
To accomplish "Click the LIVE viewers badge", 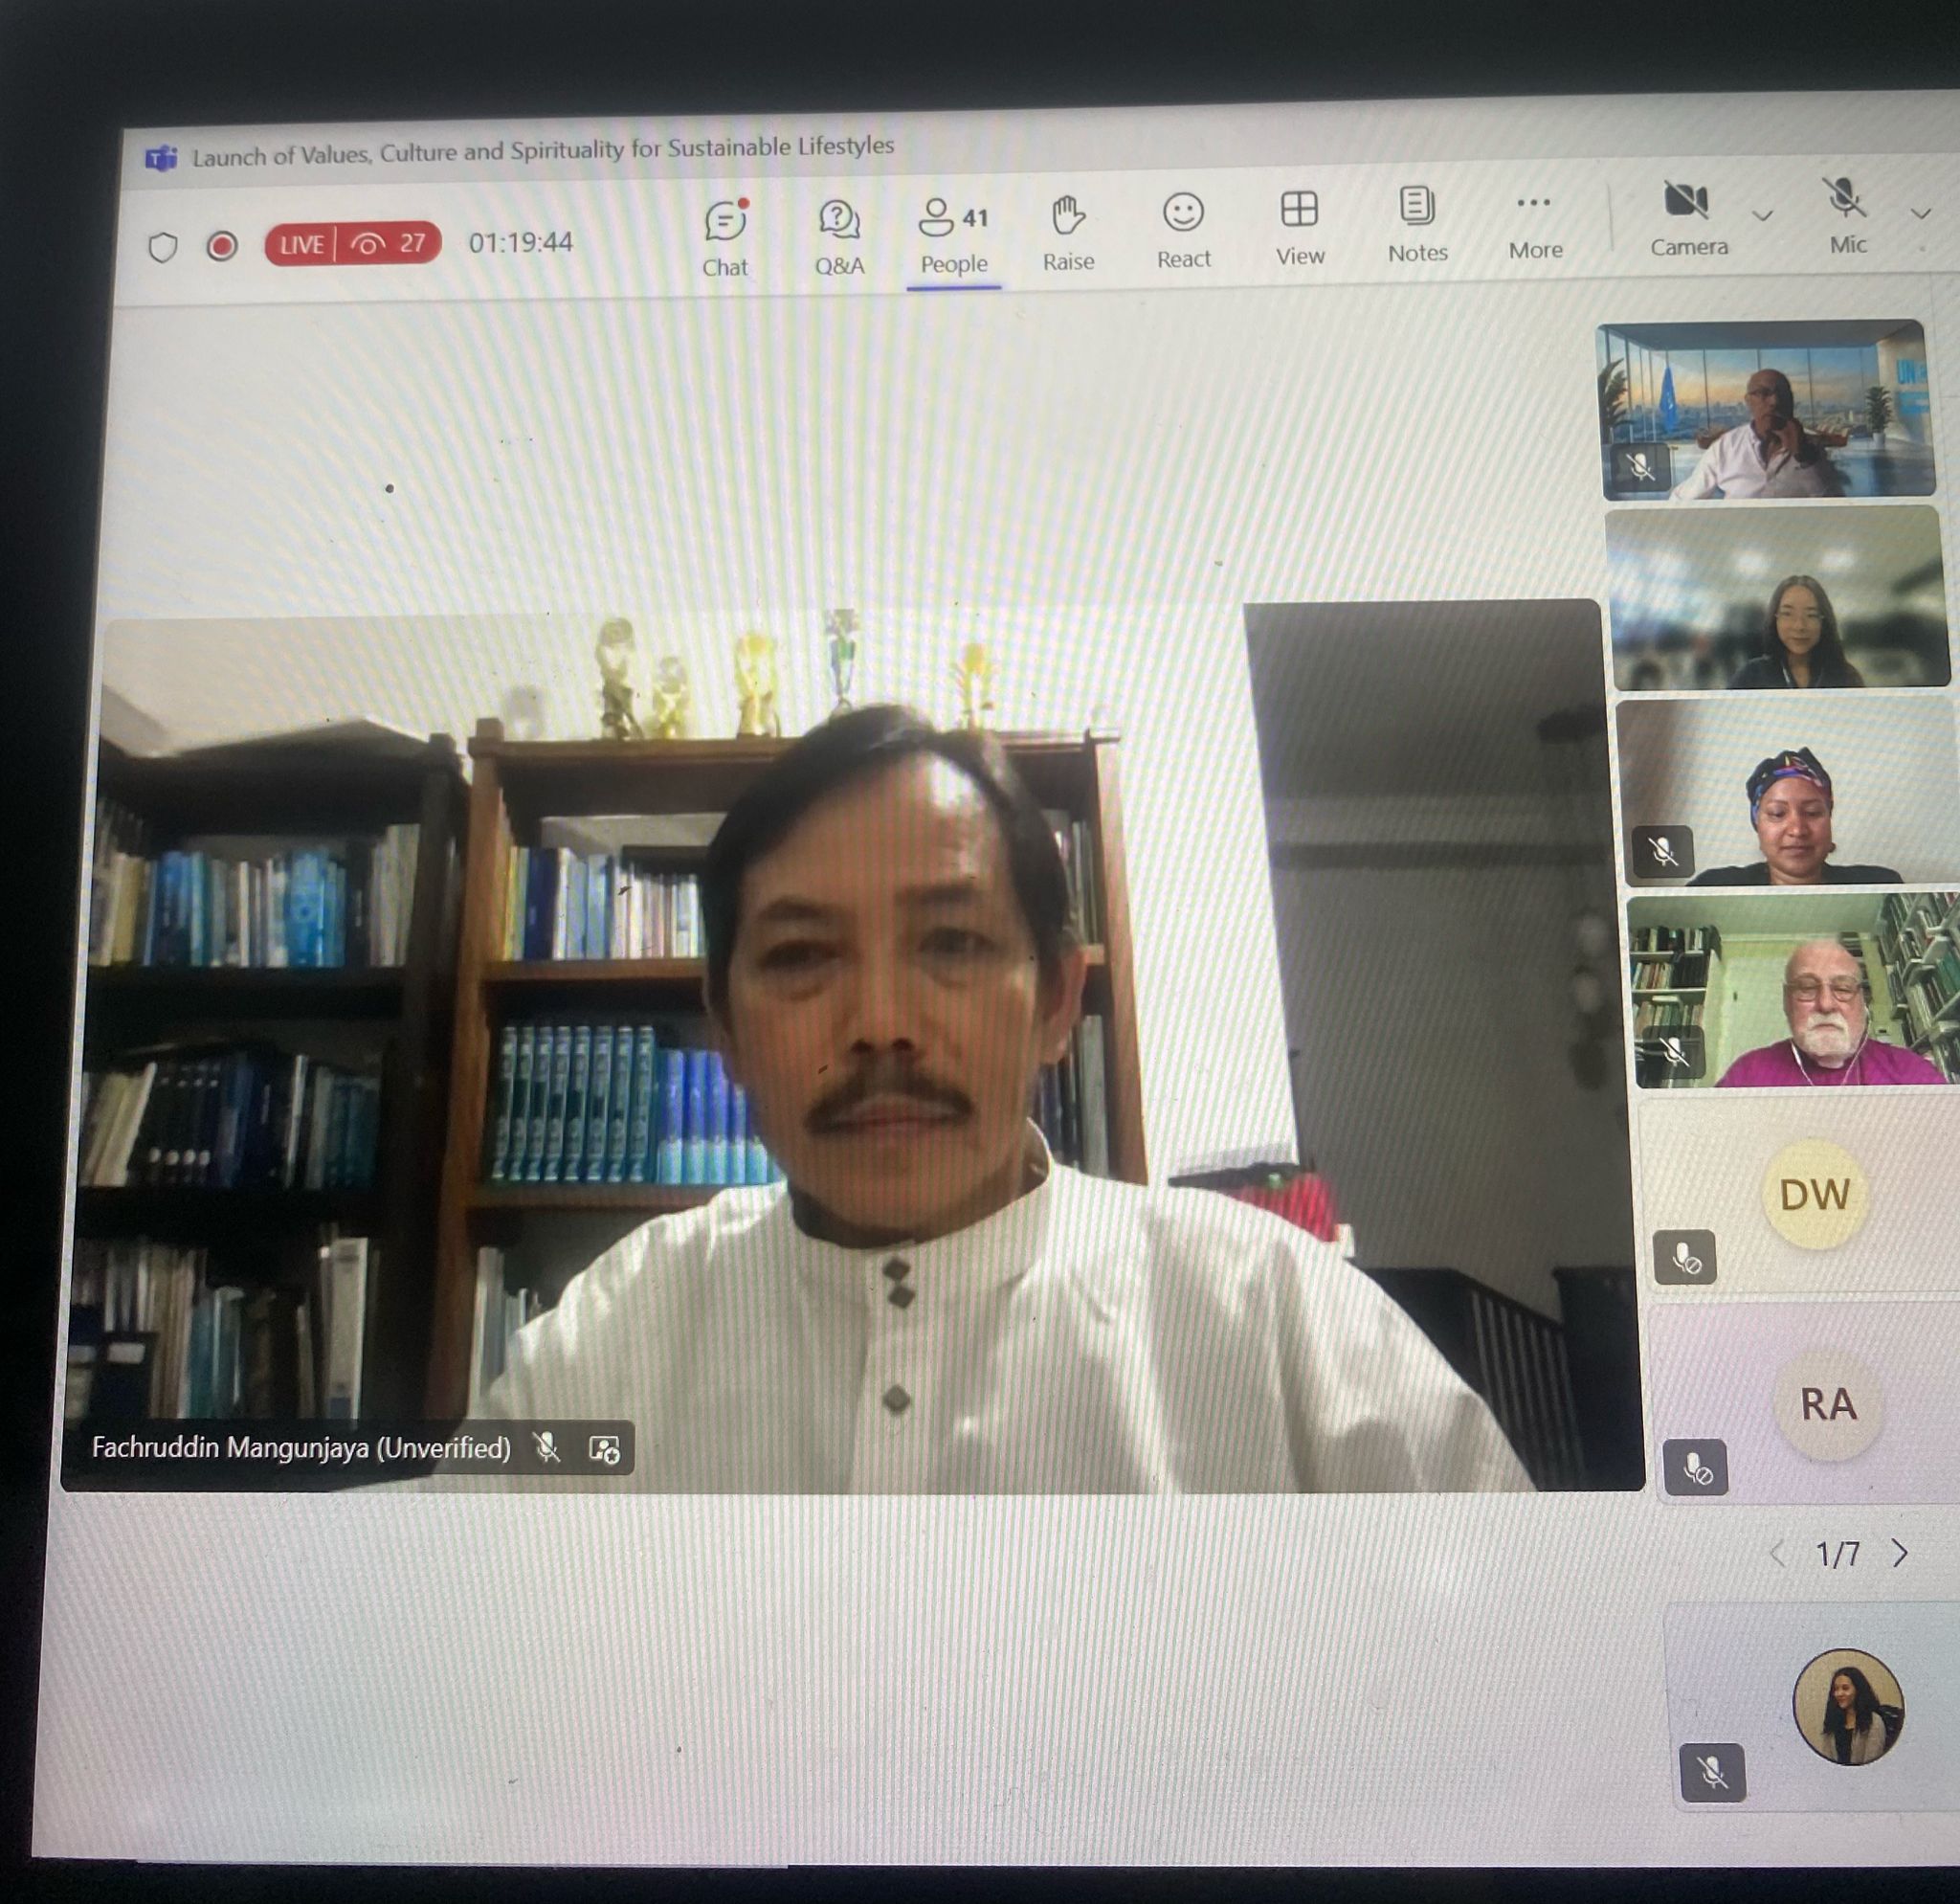I will point(352,243).
